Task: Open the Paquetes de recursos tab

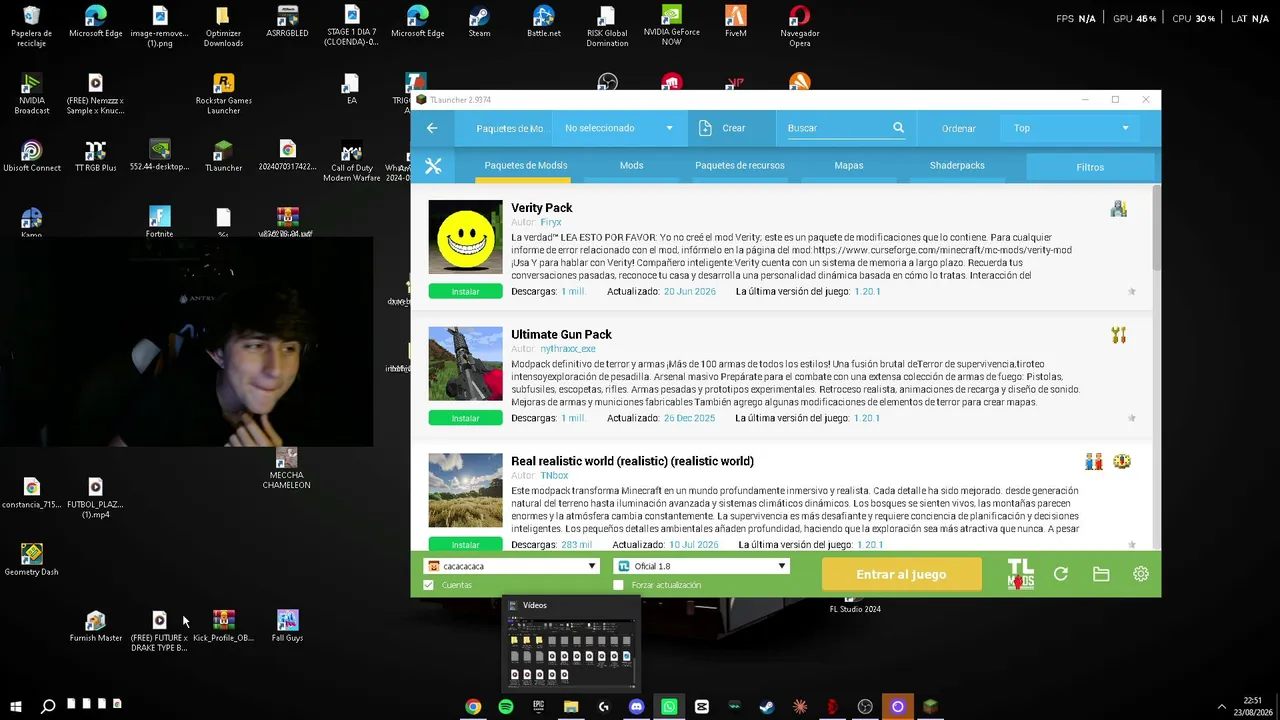Action: tap(740, 166)
